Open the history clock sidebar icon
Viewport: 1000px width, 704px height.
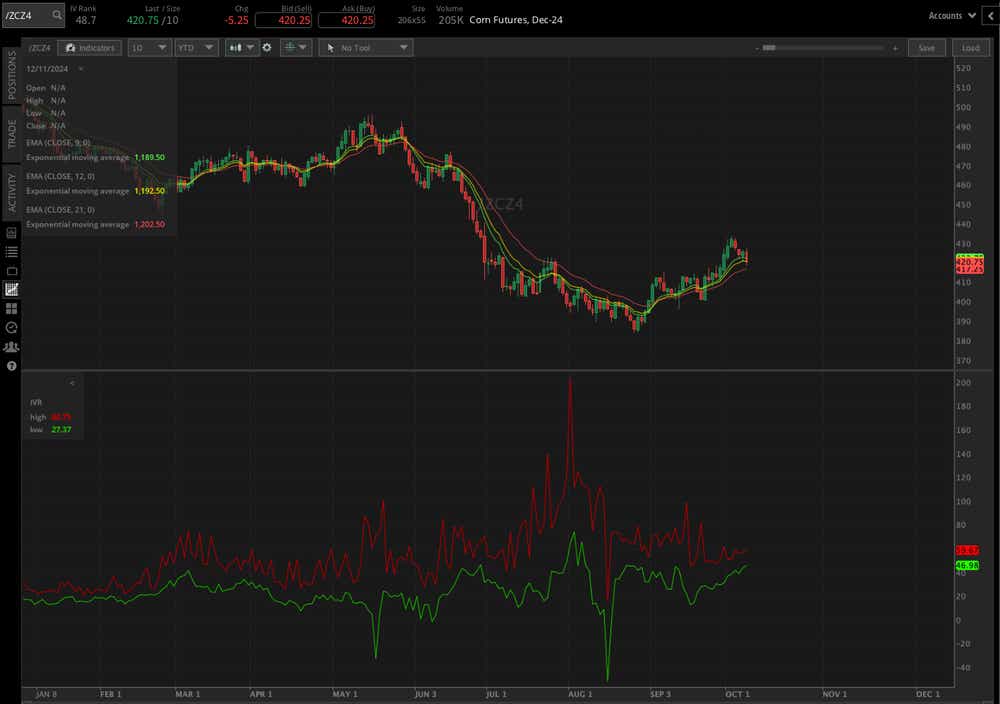tap(11, 328)
